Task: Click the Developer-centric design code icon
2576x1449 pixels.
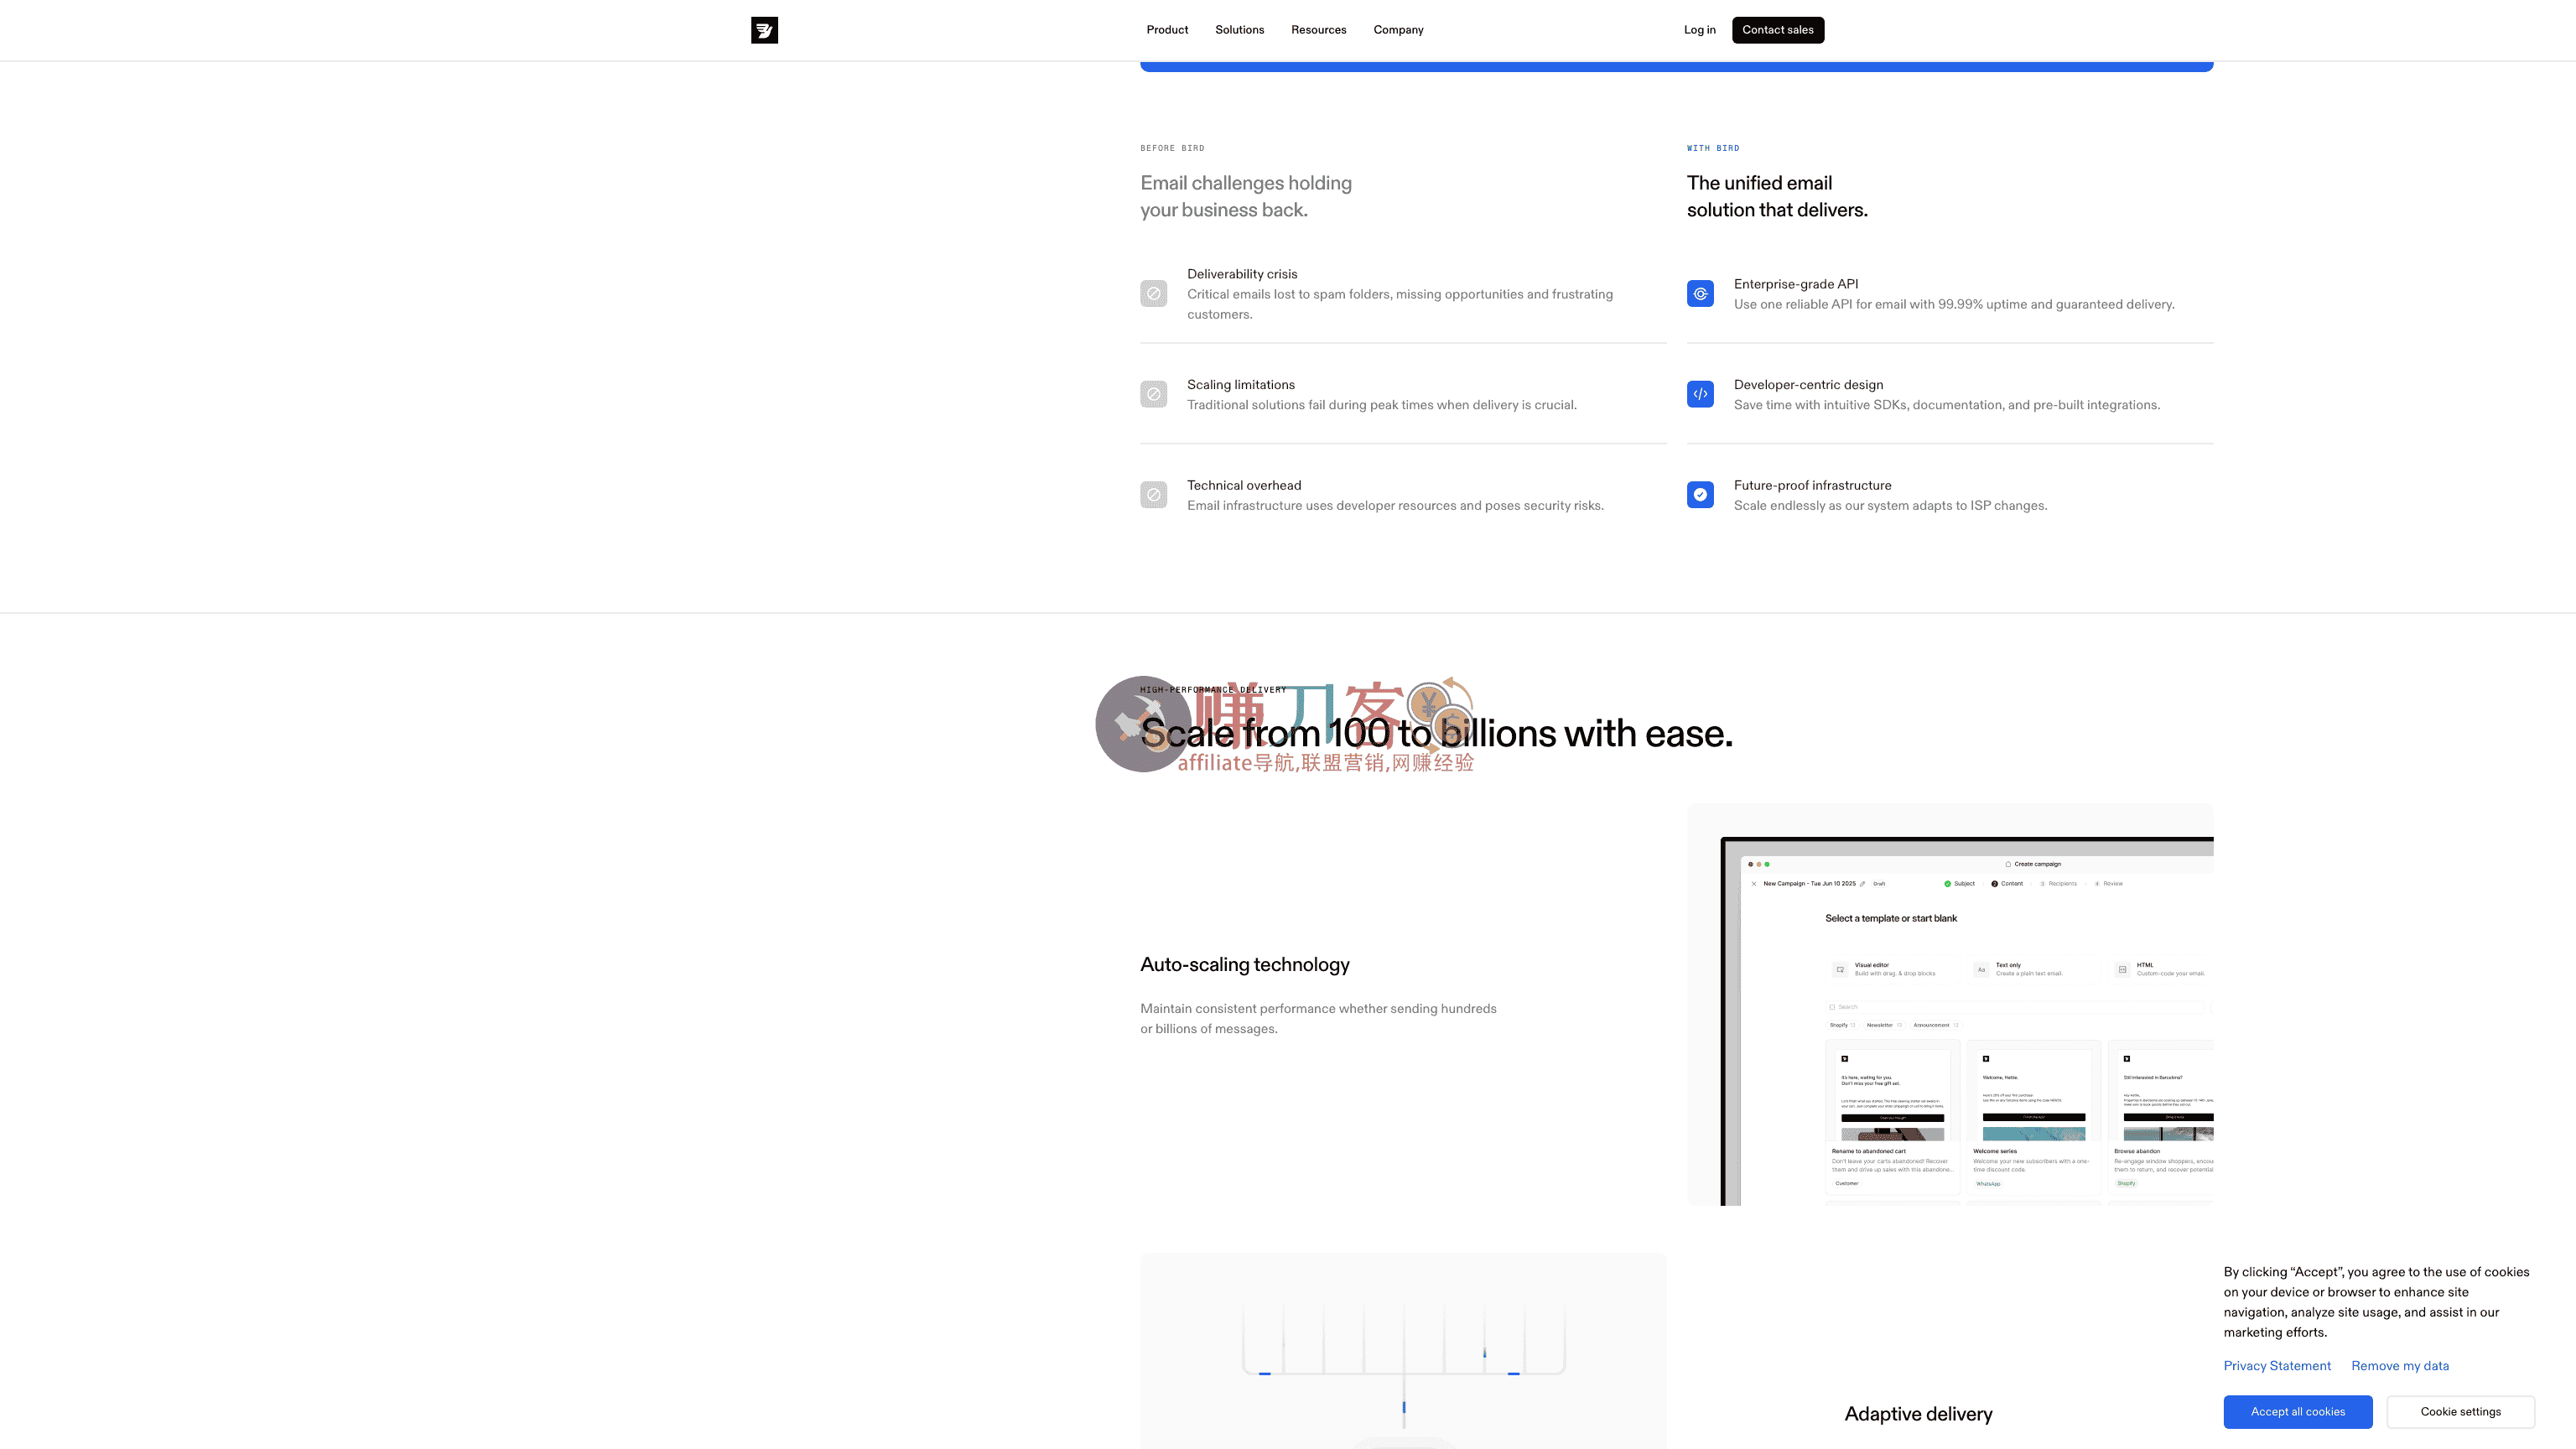Action: [x=1700, y=394]
